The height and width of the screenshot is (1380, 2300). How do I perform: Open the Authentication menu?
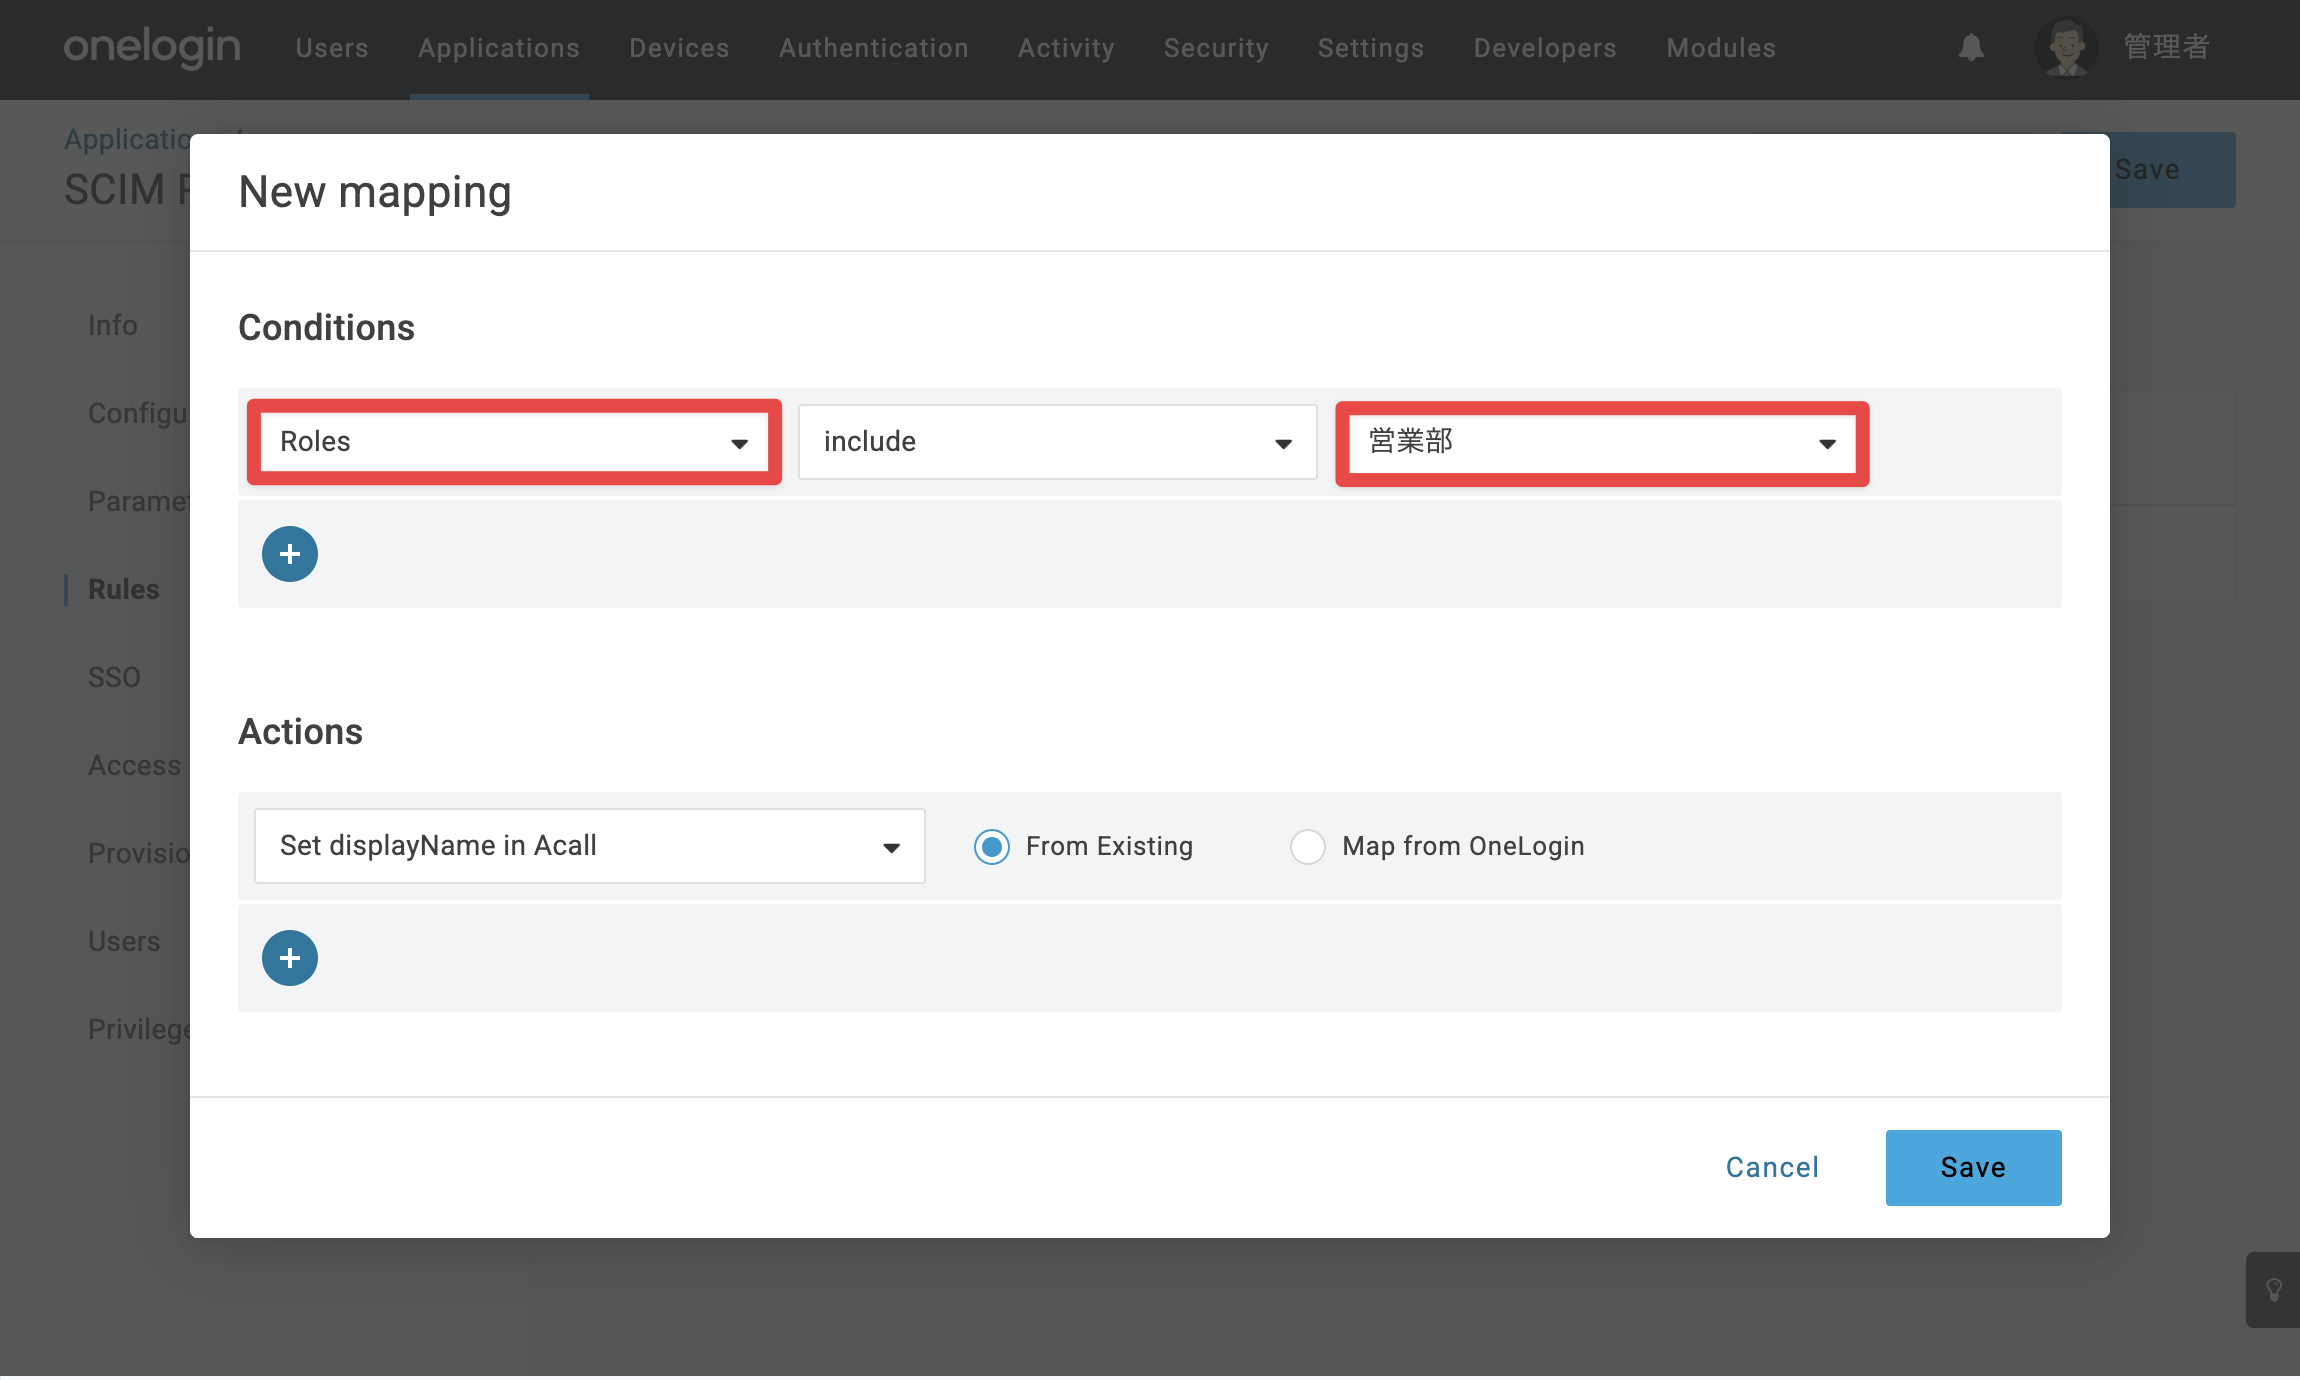pos(874,48)
